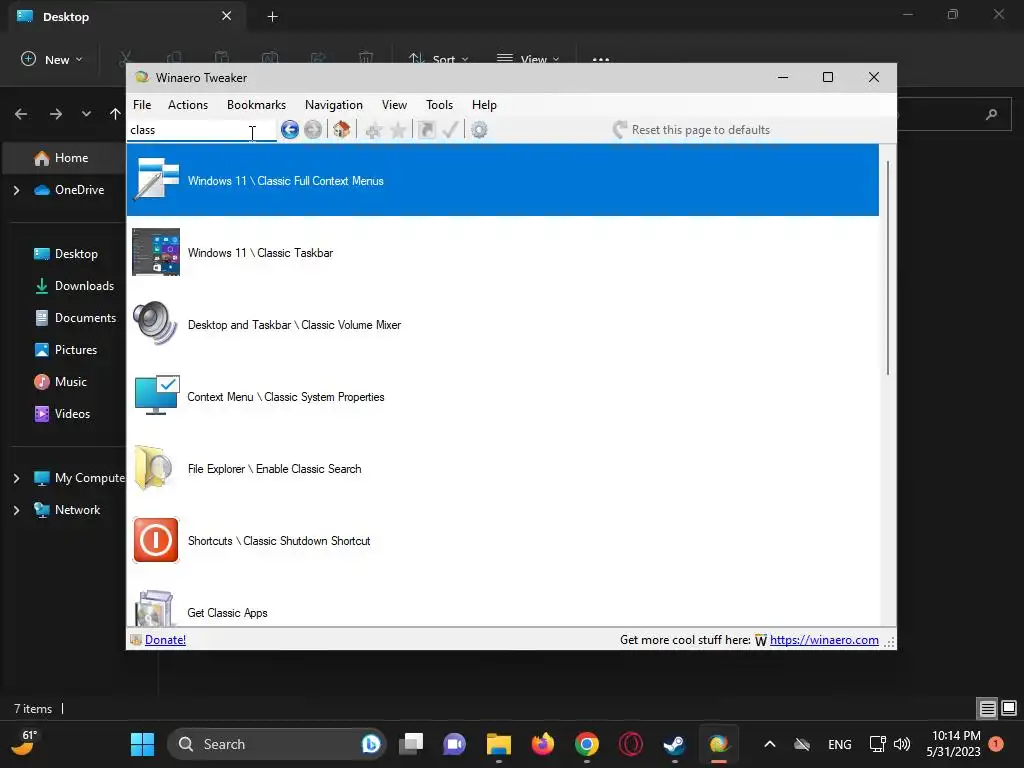
Task: Click the Forward arrow in Winaero Tweaker toolbar
Action: [313, 130]
